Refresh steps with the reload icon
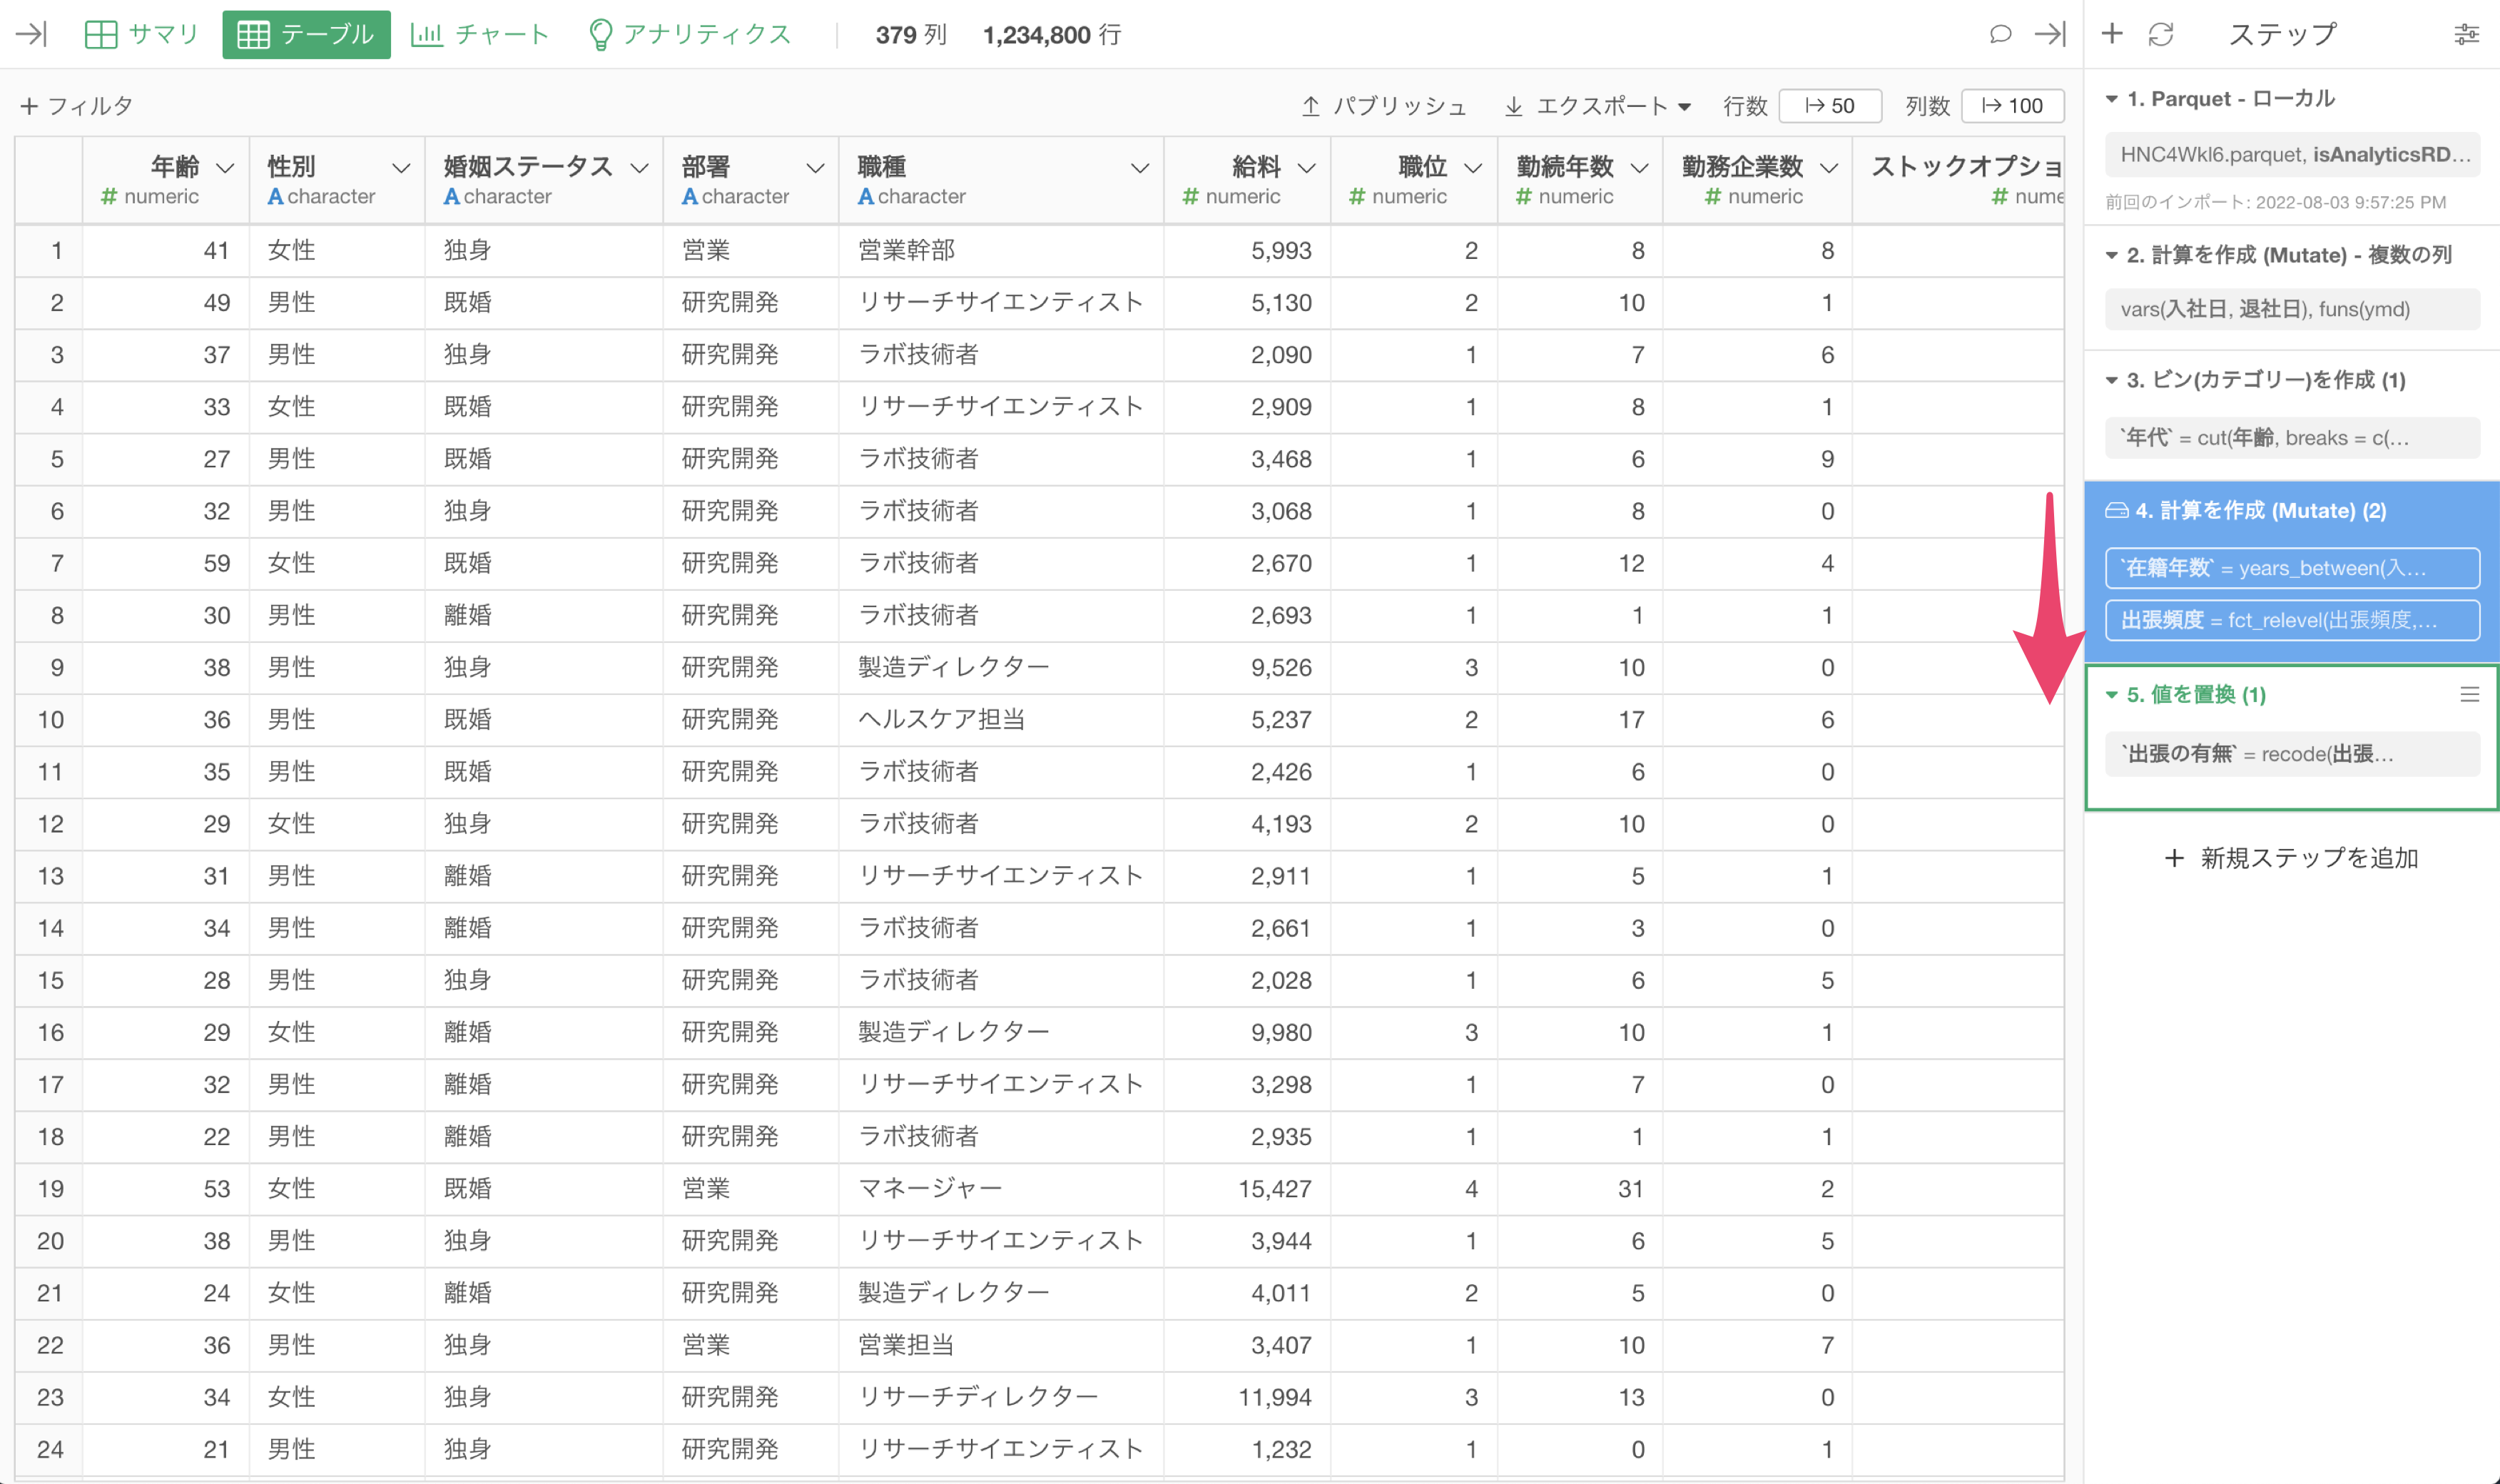 tap(2161, 34)
